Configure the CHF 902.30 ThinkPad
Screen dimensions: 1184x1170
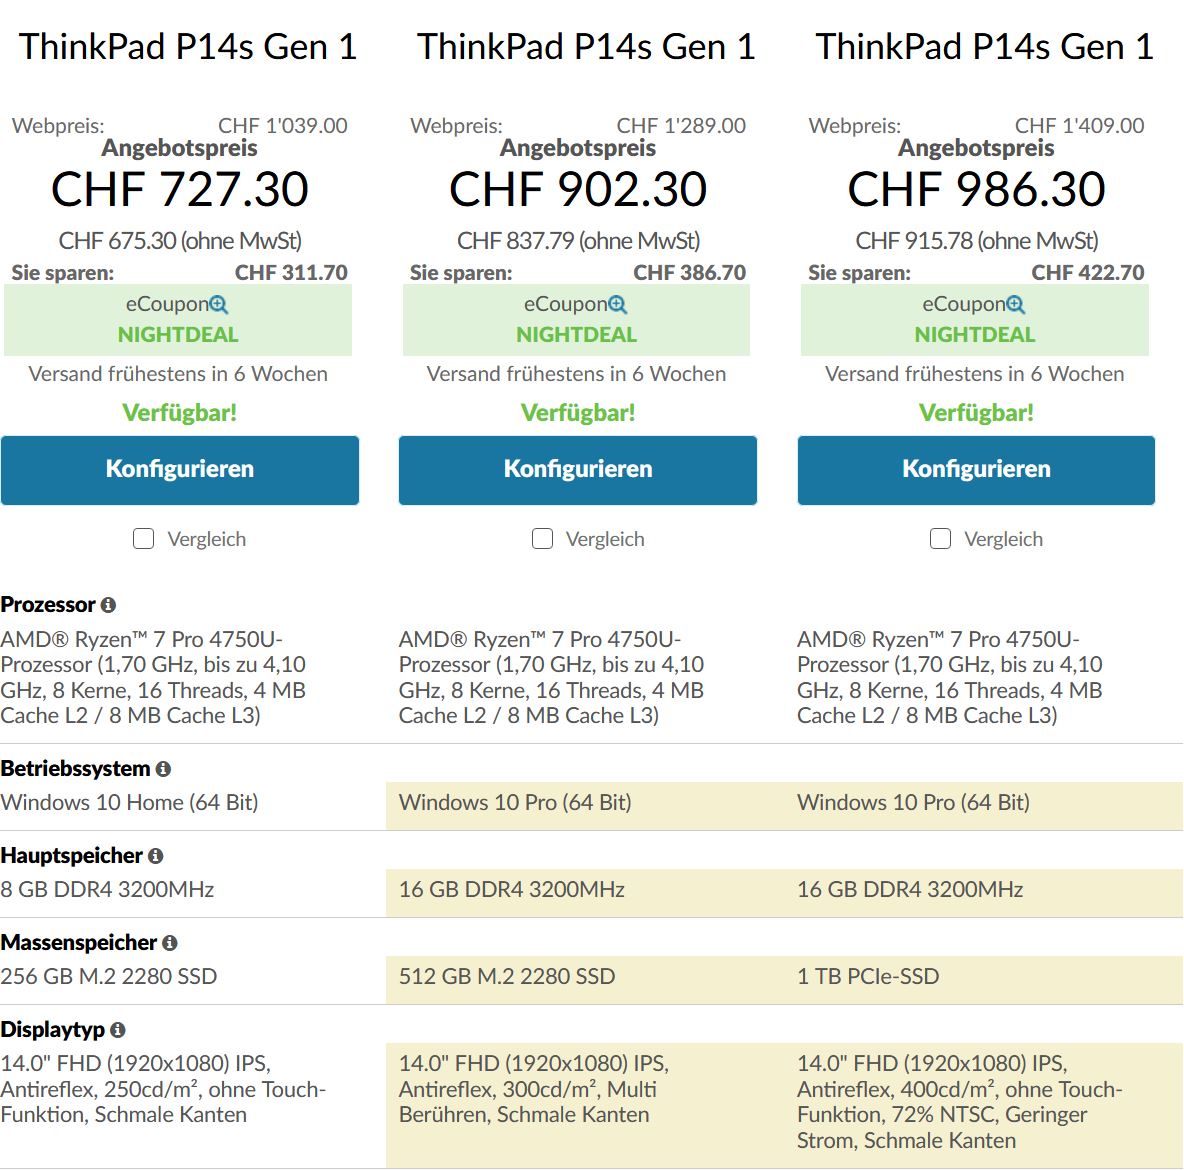578,469
